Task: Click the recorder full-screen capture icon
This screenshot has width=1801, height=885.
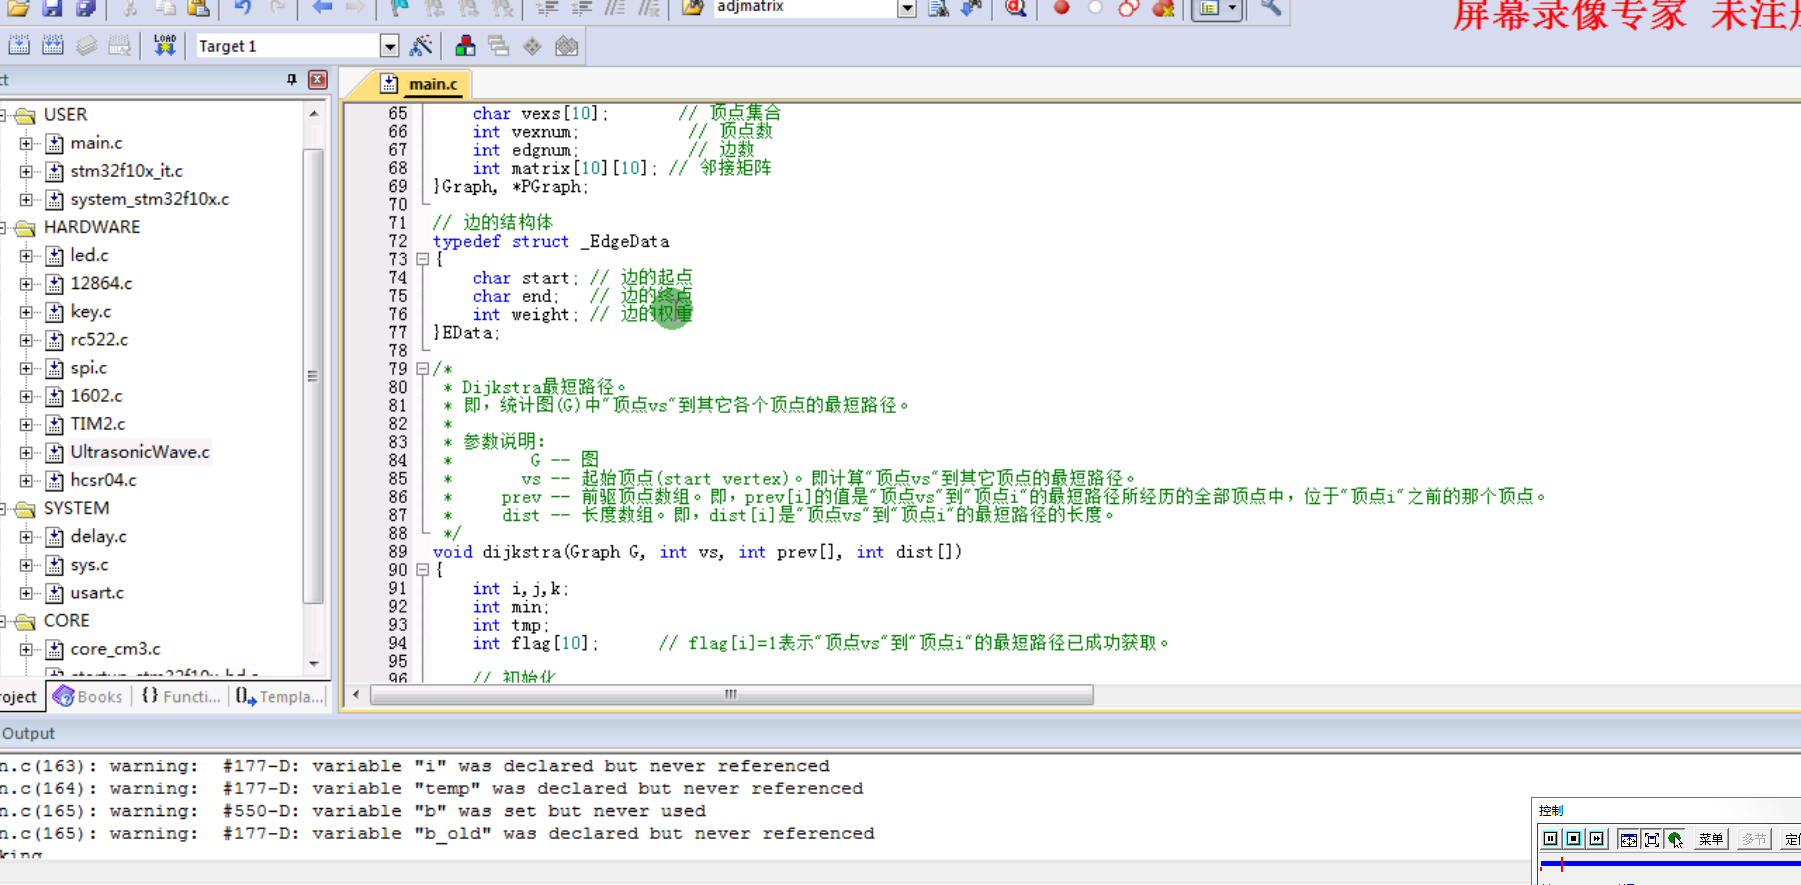Action: click(x=1651, y=839)
